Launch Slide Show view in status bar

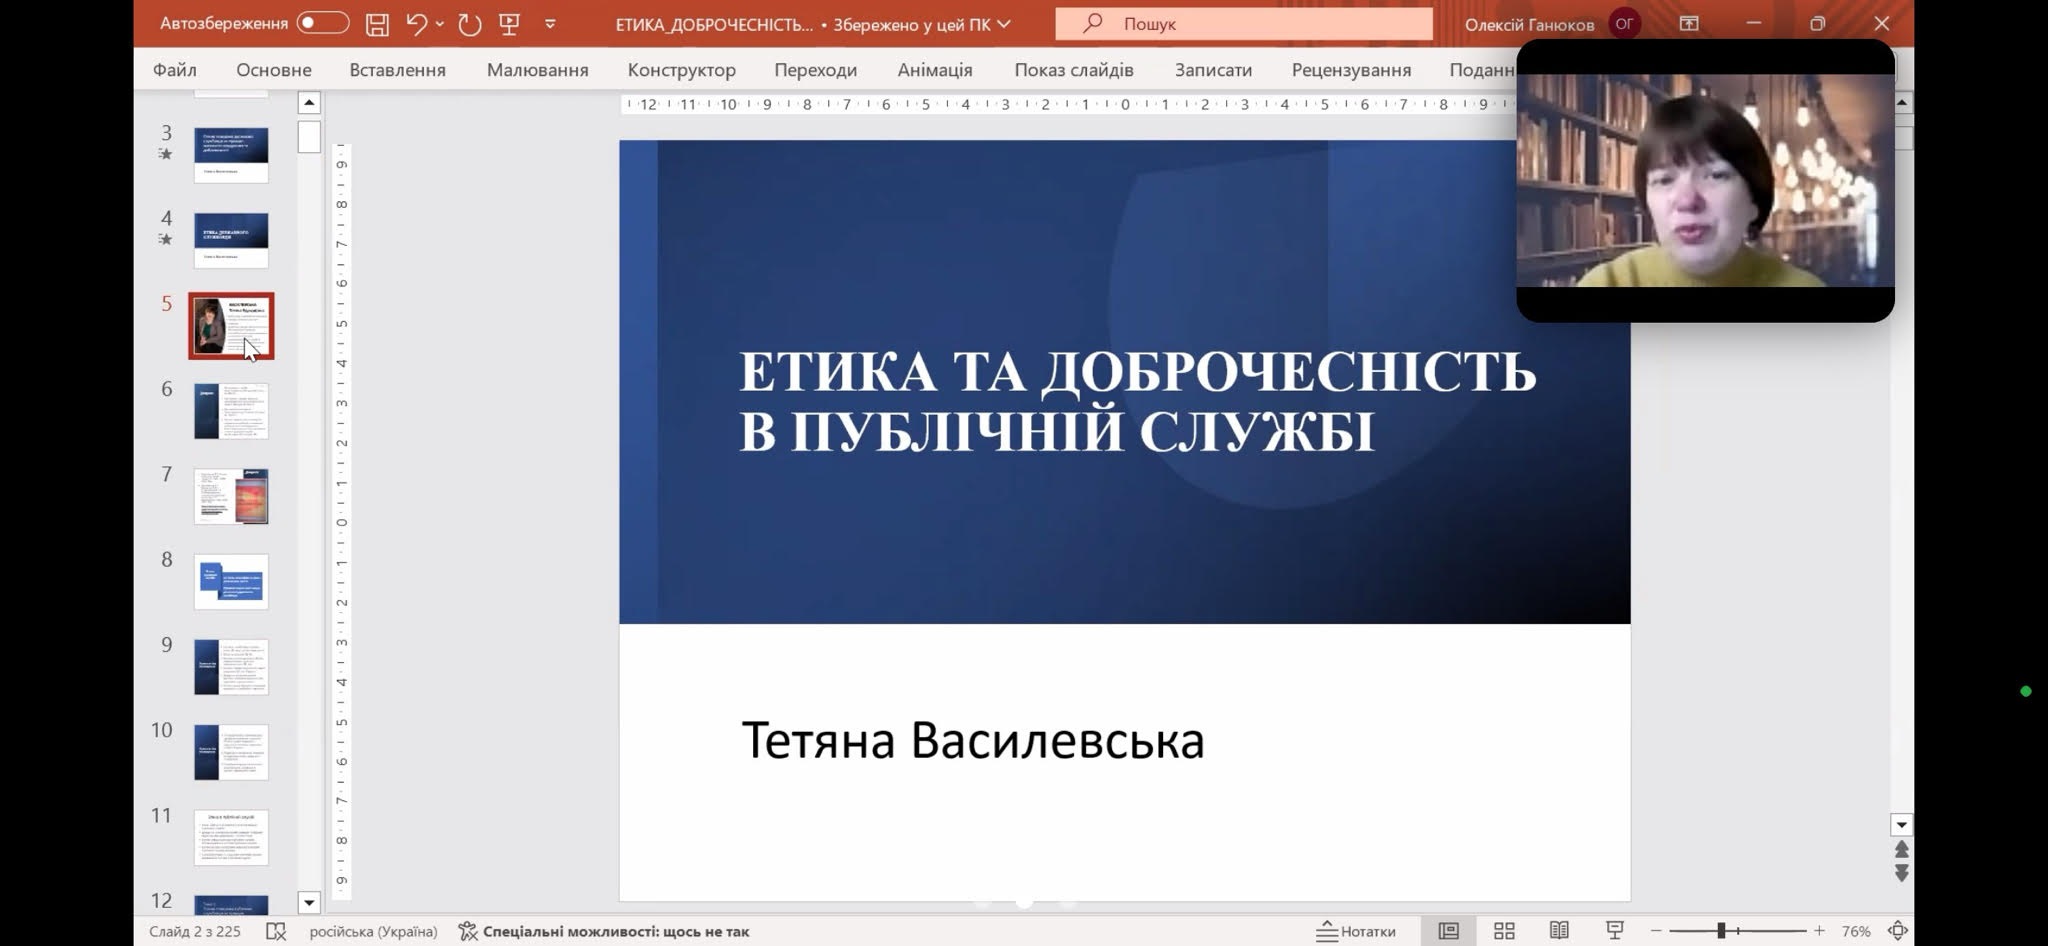click(1614, 931)
